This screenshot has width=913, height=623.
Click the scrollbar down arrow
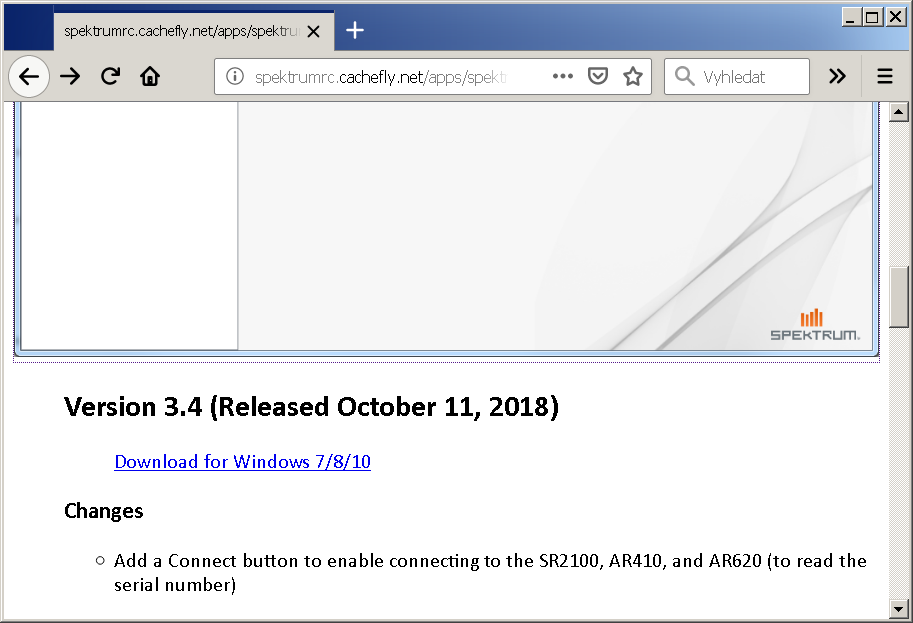(899, 607)
